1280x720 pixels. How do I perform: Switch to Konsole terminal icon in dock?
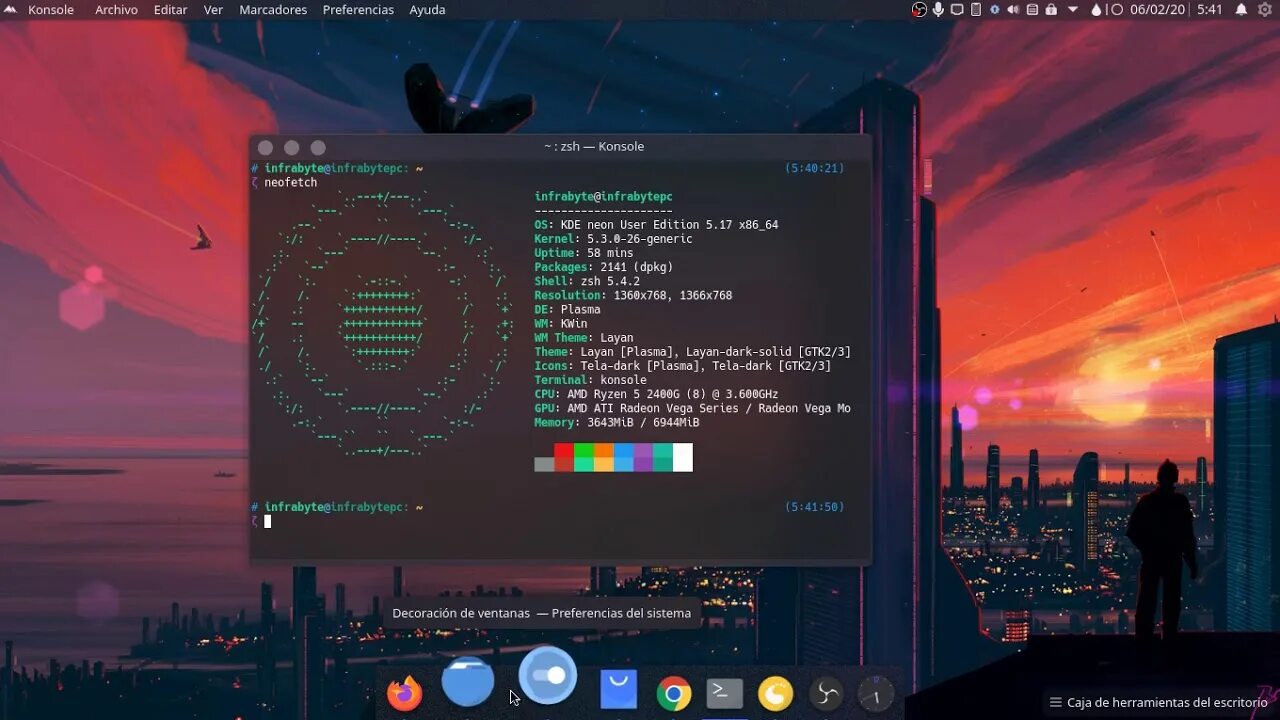(725, 692)
